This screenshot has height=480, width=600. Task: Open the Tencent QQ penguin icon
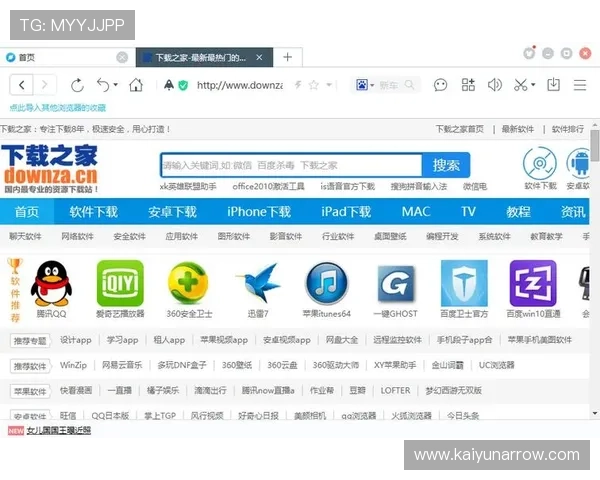[x=51, y=284]
